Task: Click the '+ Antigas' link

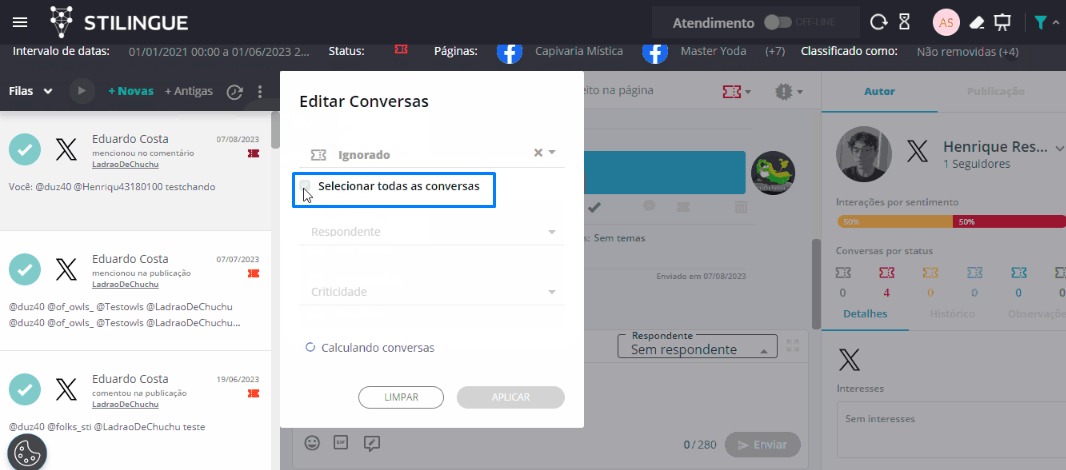Action: click(189, 91)
